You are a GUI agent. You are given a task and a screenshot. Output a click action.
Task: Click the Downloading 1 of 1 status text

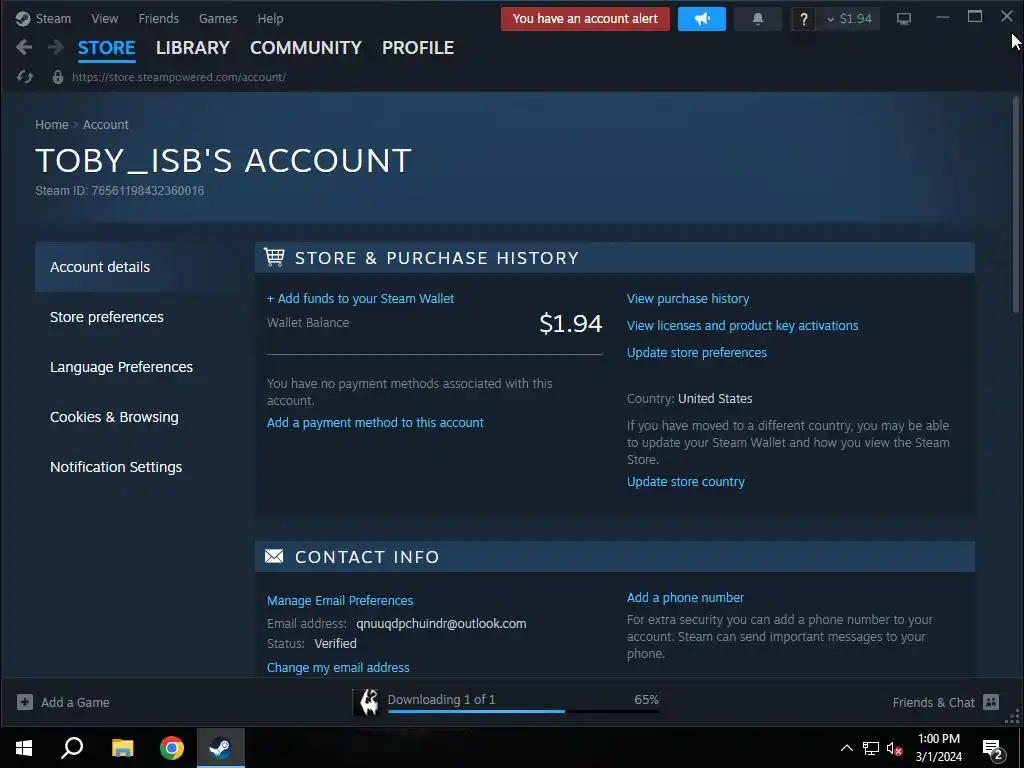coord(441,699)
